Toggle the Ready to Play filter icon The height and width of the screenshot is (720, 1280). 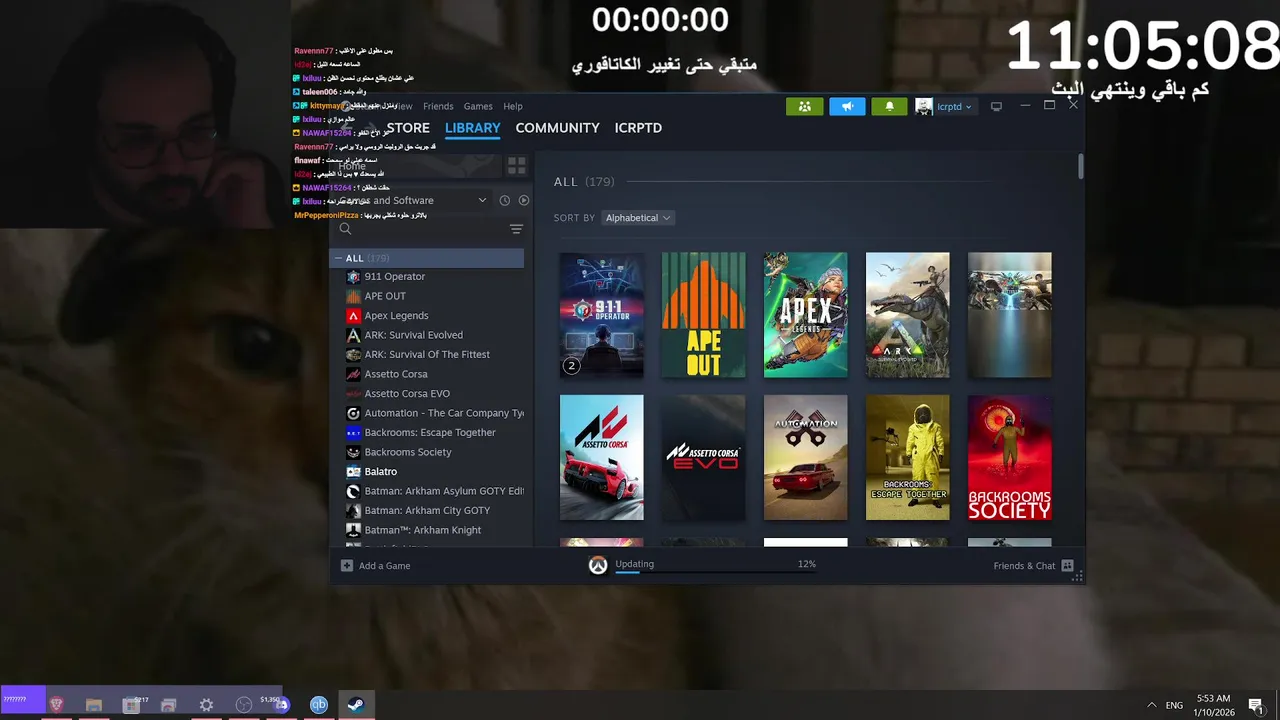(x=523, y=200)
